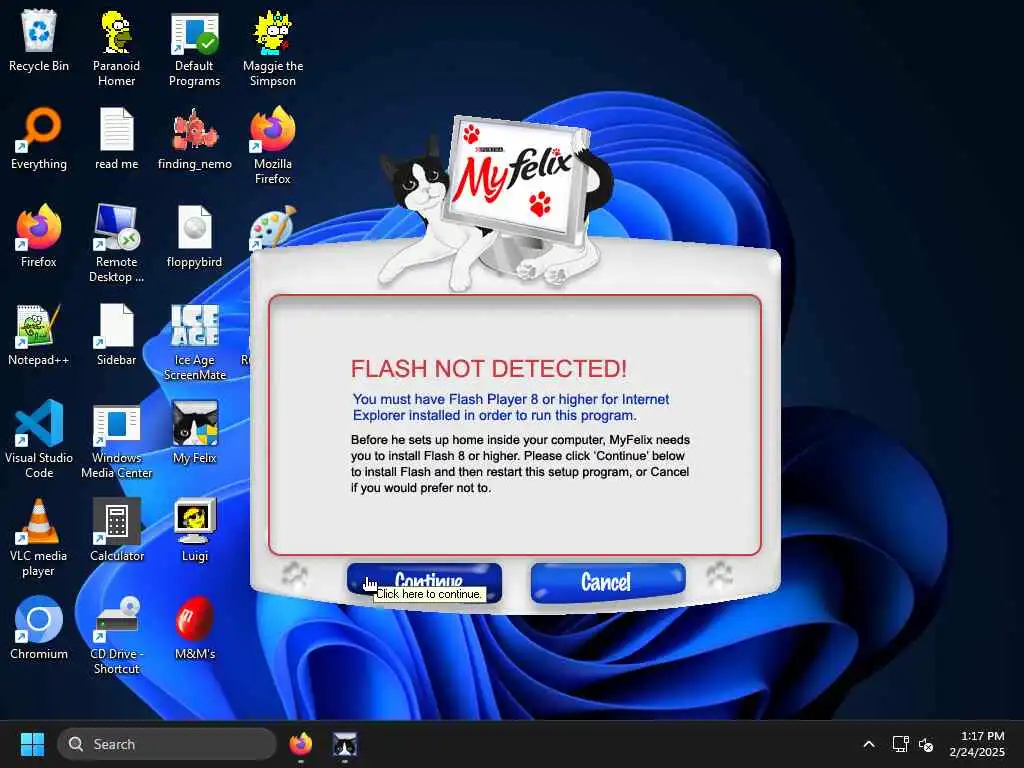The height and width of the screenshot is (768, 1024).
Task: Select the finding_nemo desktop icon
Action: pyautogui.click(x=195, y=138)
